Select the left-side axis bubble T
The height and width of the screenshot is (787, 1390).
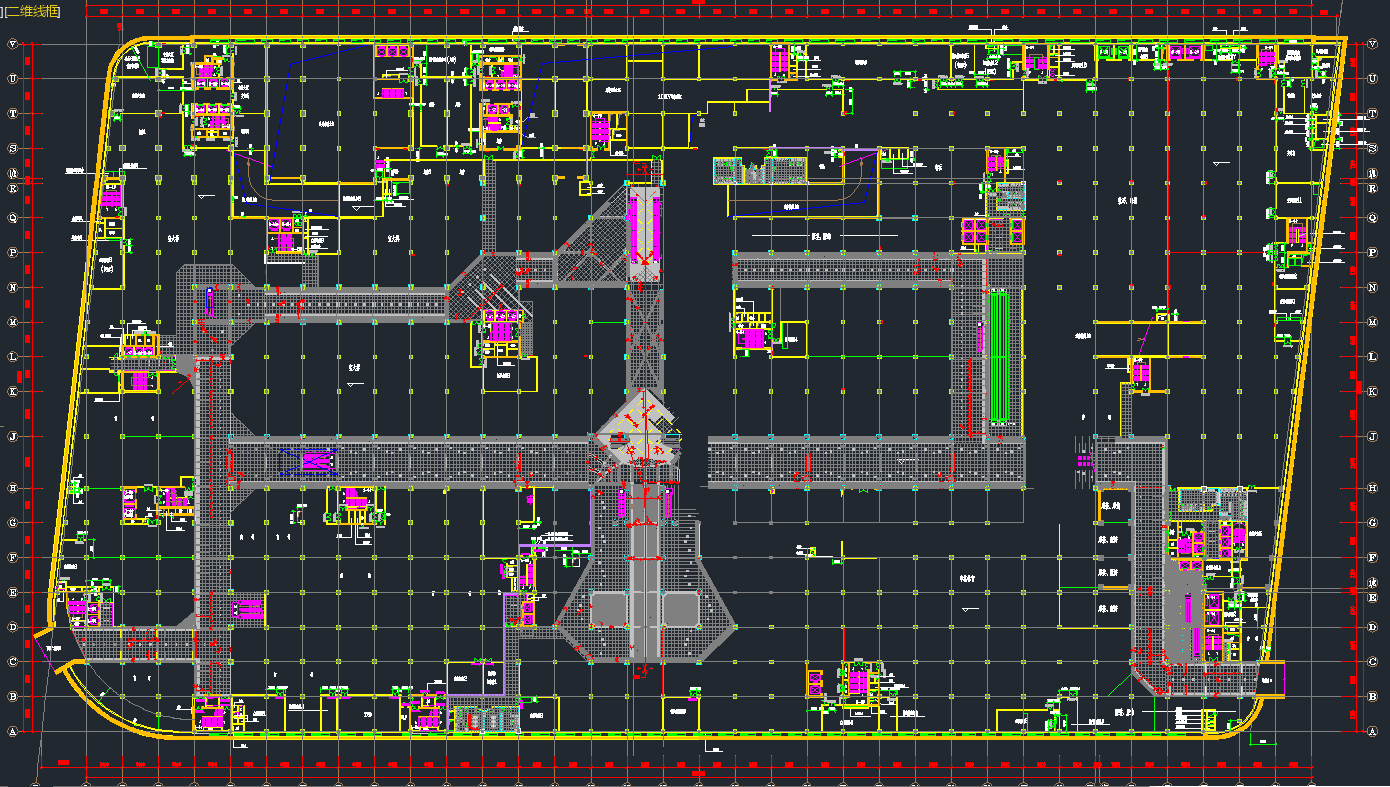point(14,113)
